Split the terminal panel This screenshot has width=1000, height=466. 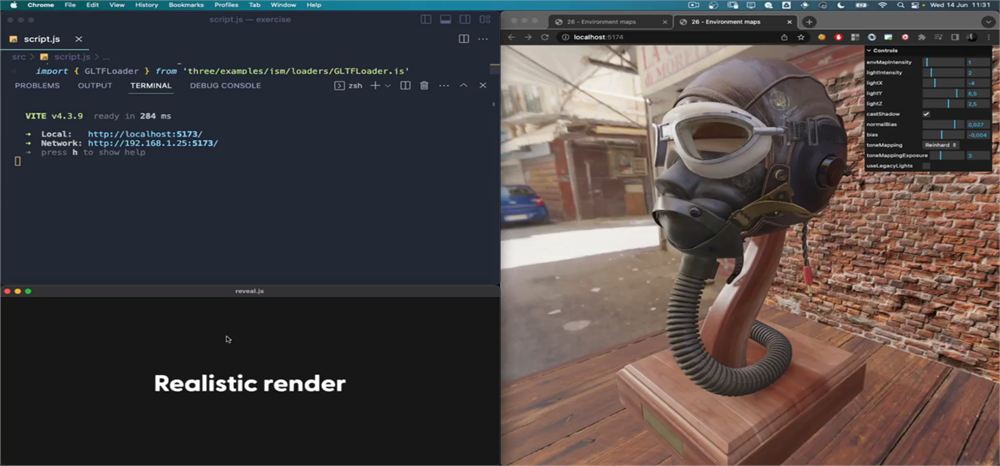tap(405, 85)
